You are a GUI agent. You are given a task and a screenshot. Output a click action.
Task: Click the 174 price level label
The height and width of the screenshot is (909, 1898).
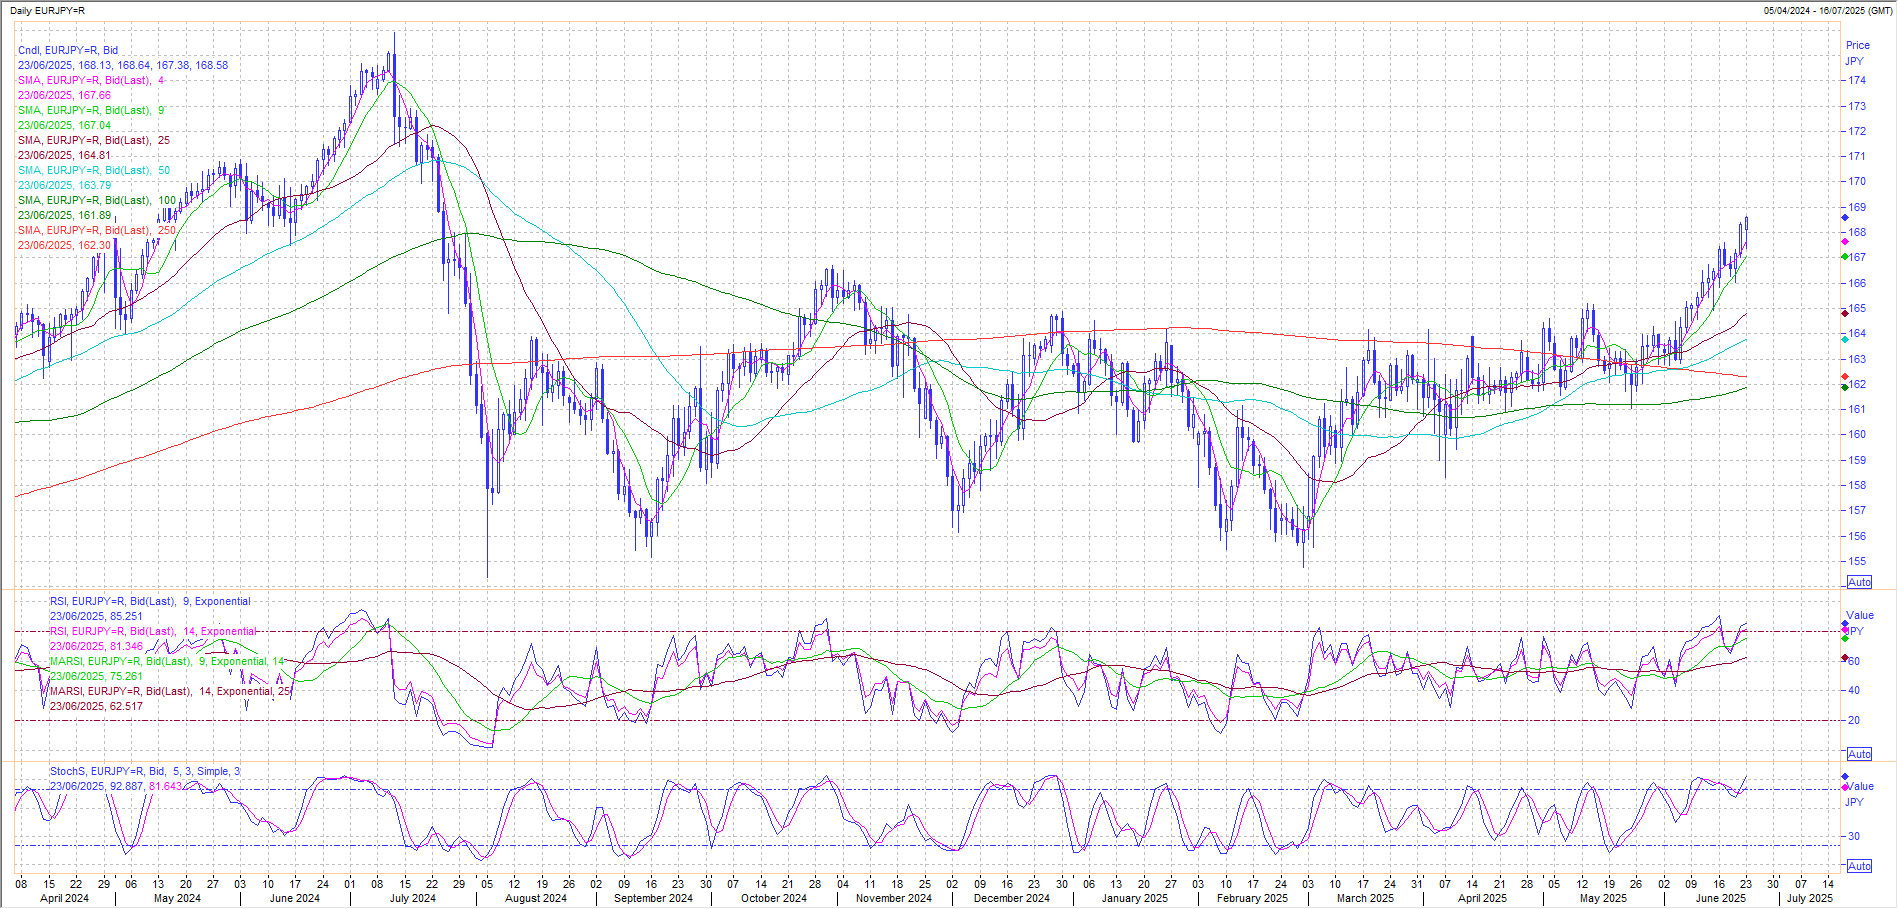1857,80
